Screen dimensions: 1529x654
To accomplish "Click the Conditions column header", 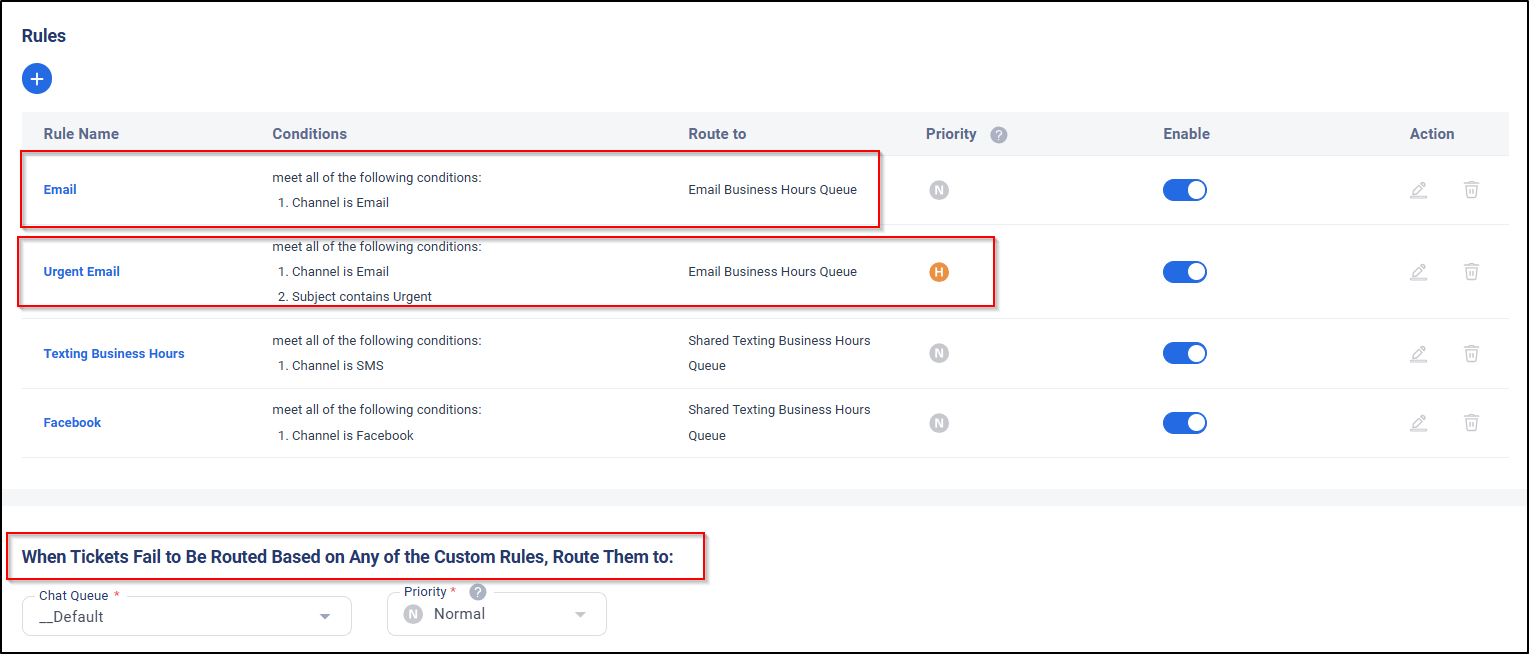I will click(x=310, y=134).
